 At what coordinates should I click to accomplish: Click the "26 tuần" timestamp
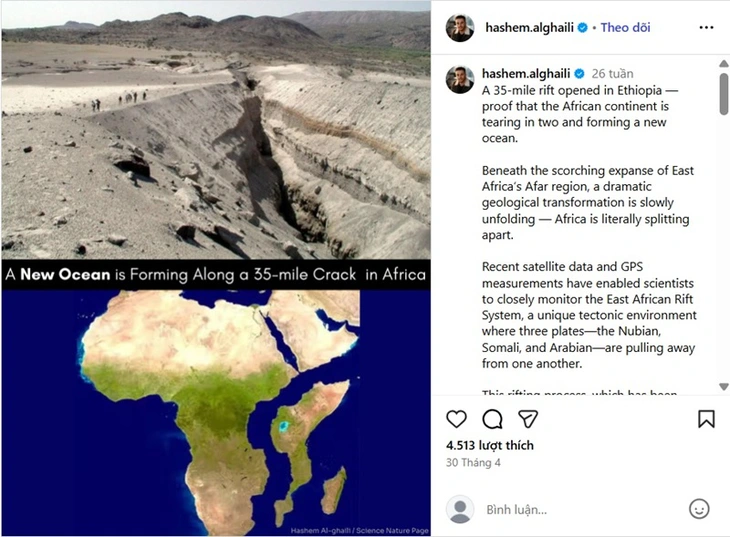tap(613, 74)
